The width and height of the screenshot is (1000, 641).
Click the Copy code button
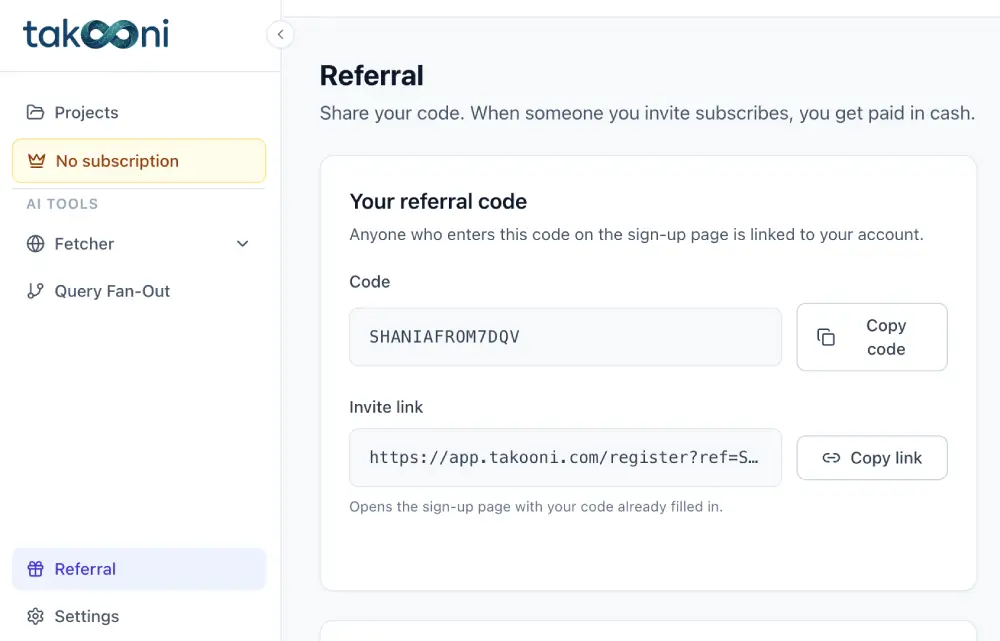[x=872, y=337]
